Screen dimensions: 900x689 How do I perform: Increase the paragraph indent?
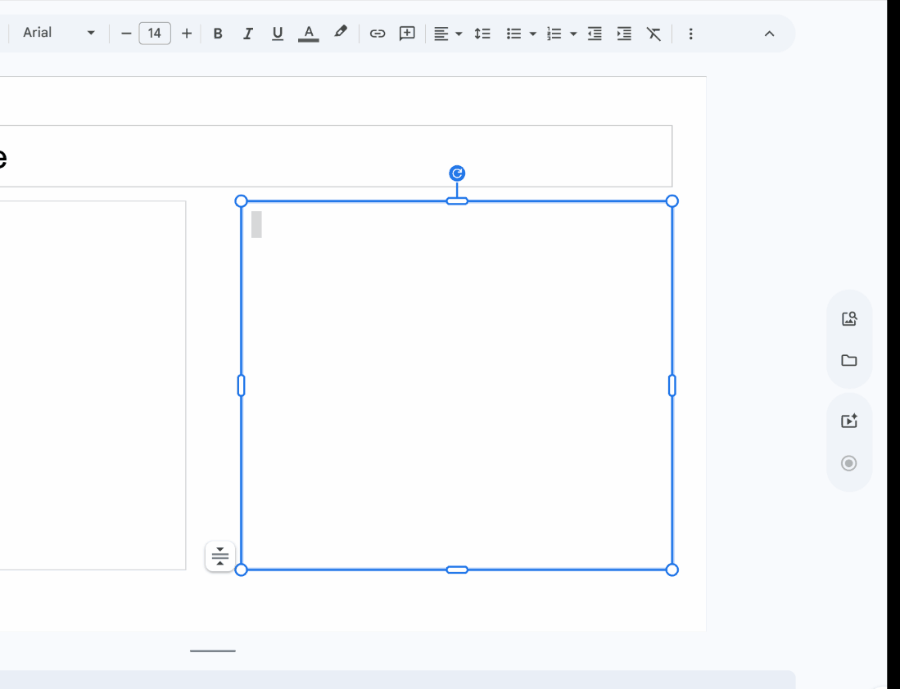(624, 34)
